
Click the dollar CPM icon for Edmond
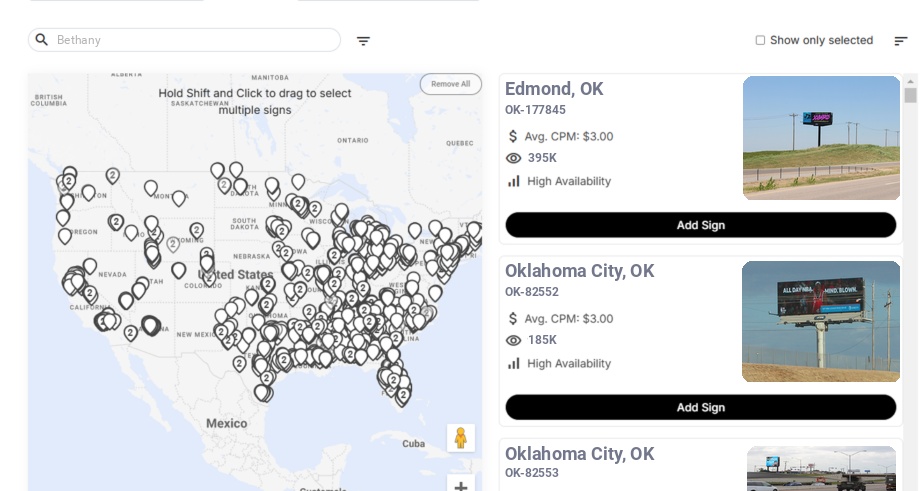pos(514,136)
